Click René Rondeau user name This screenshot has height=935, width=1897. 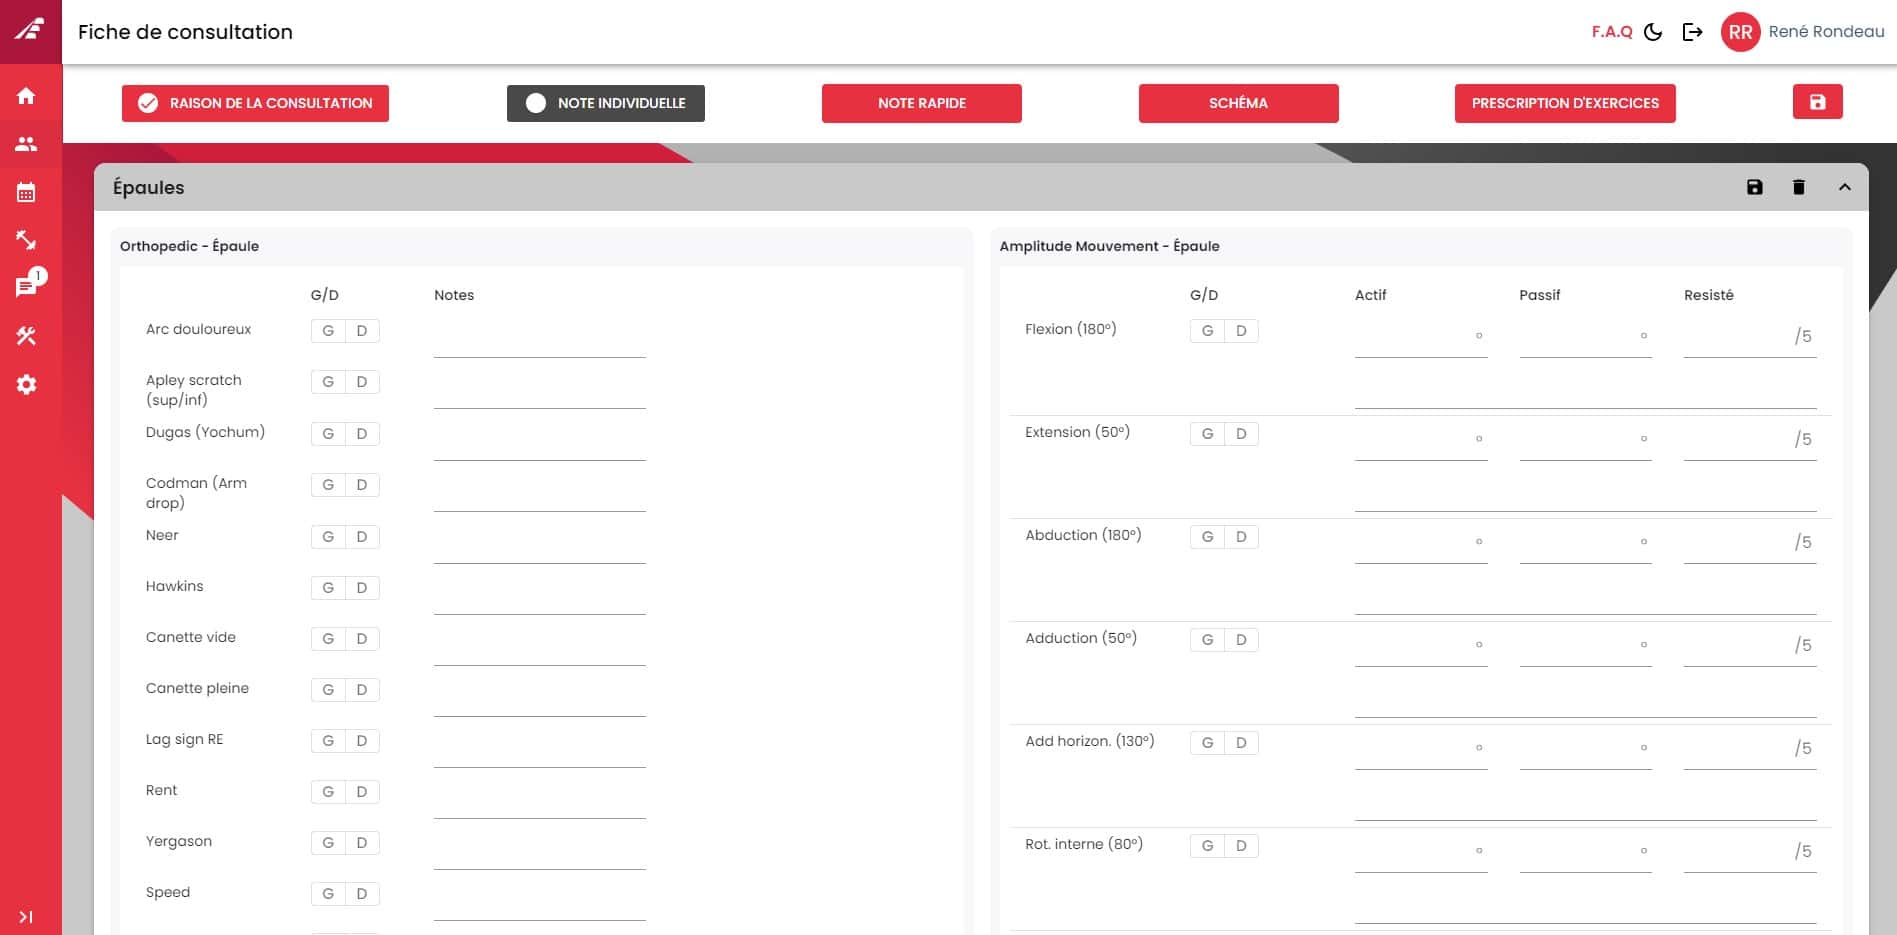1826,32
